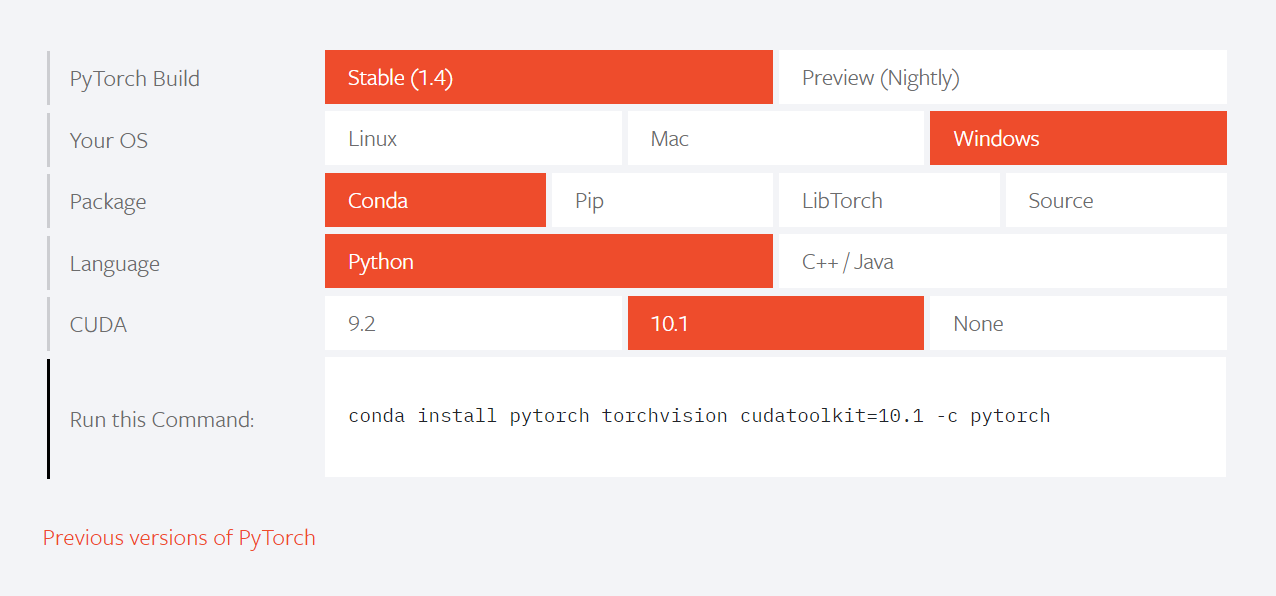
Task: Choose Mac as the OS
Action: point(775,138)
